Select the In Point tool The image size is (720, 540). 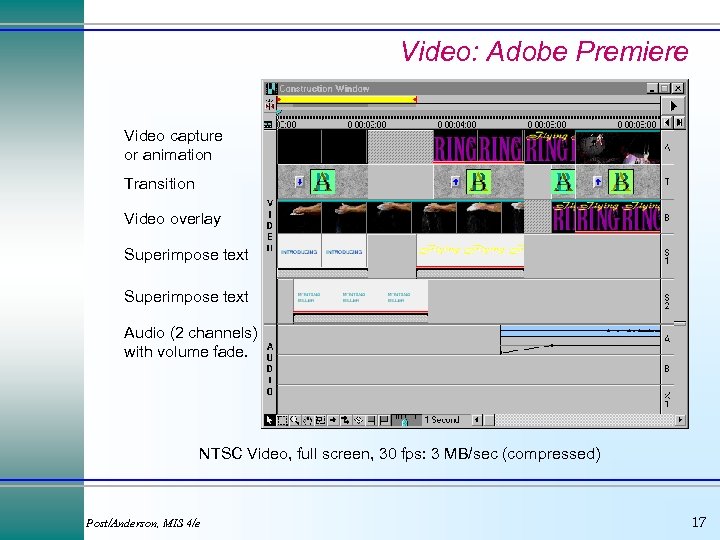tap(371, 420)
